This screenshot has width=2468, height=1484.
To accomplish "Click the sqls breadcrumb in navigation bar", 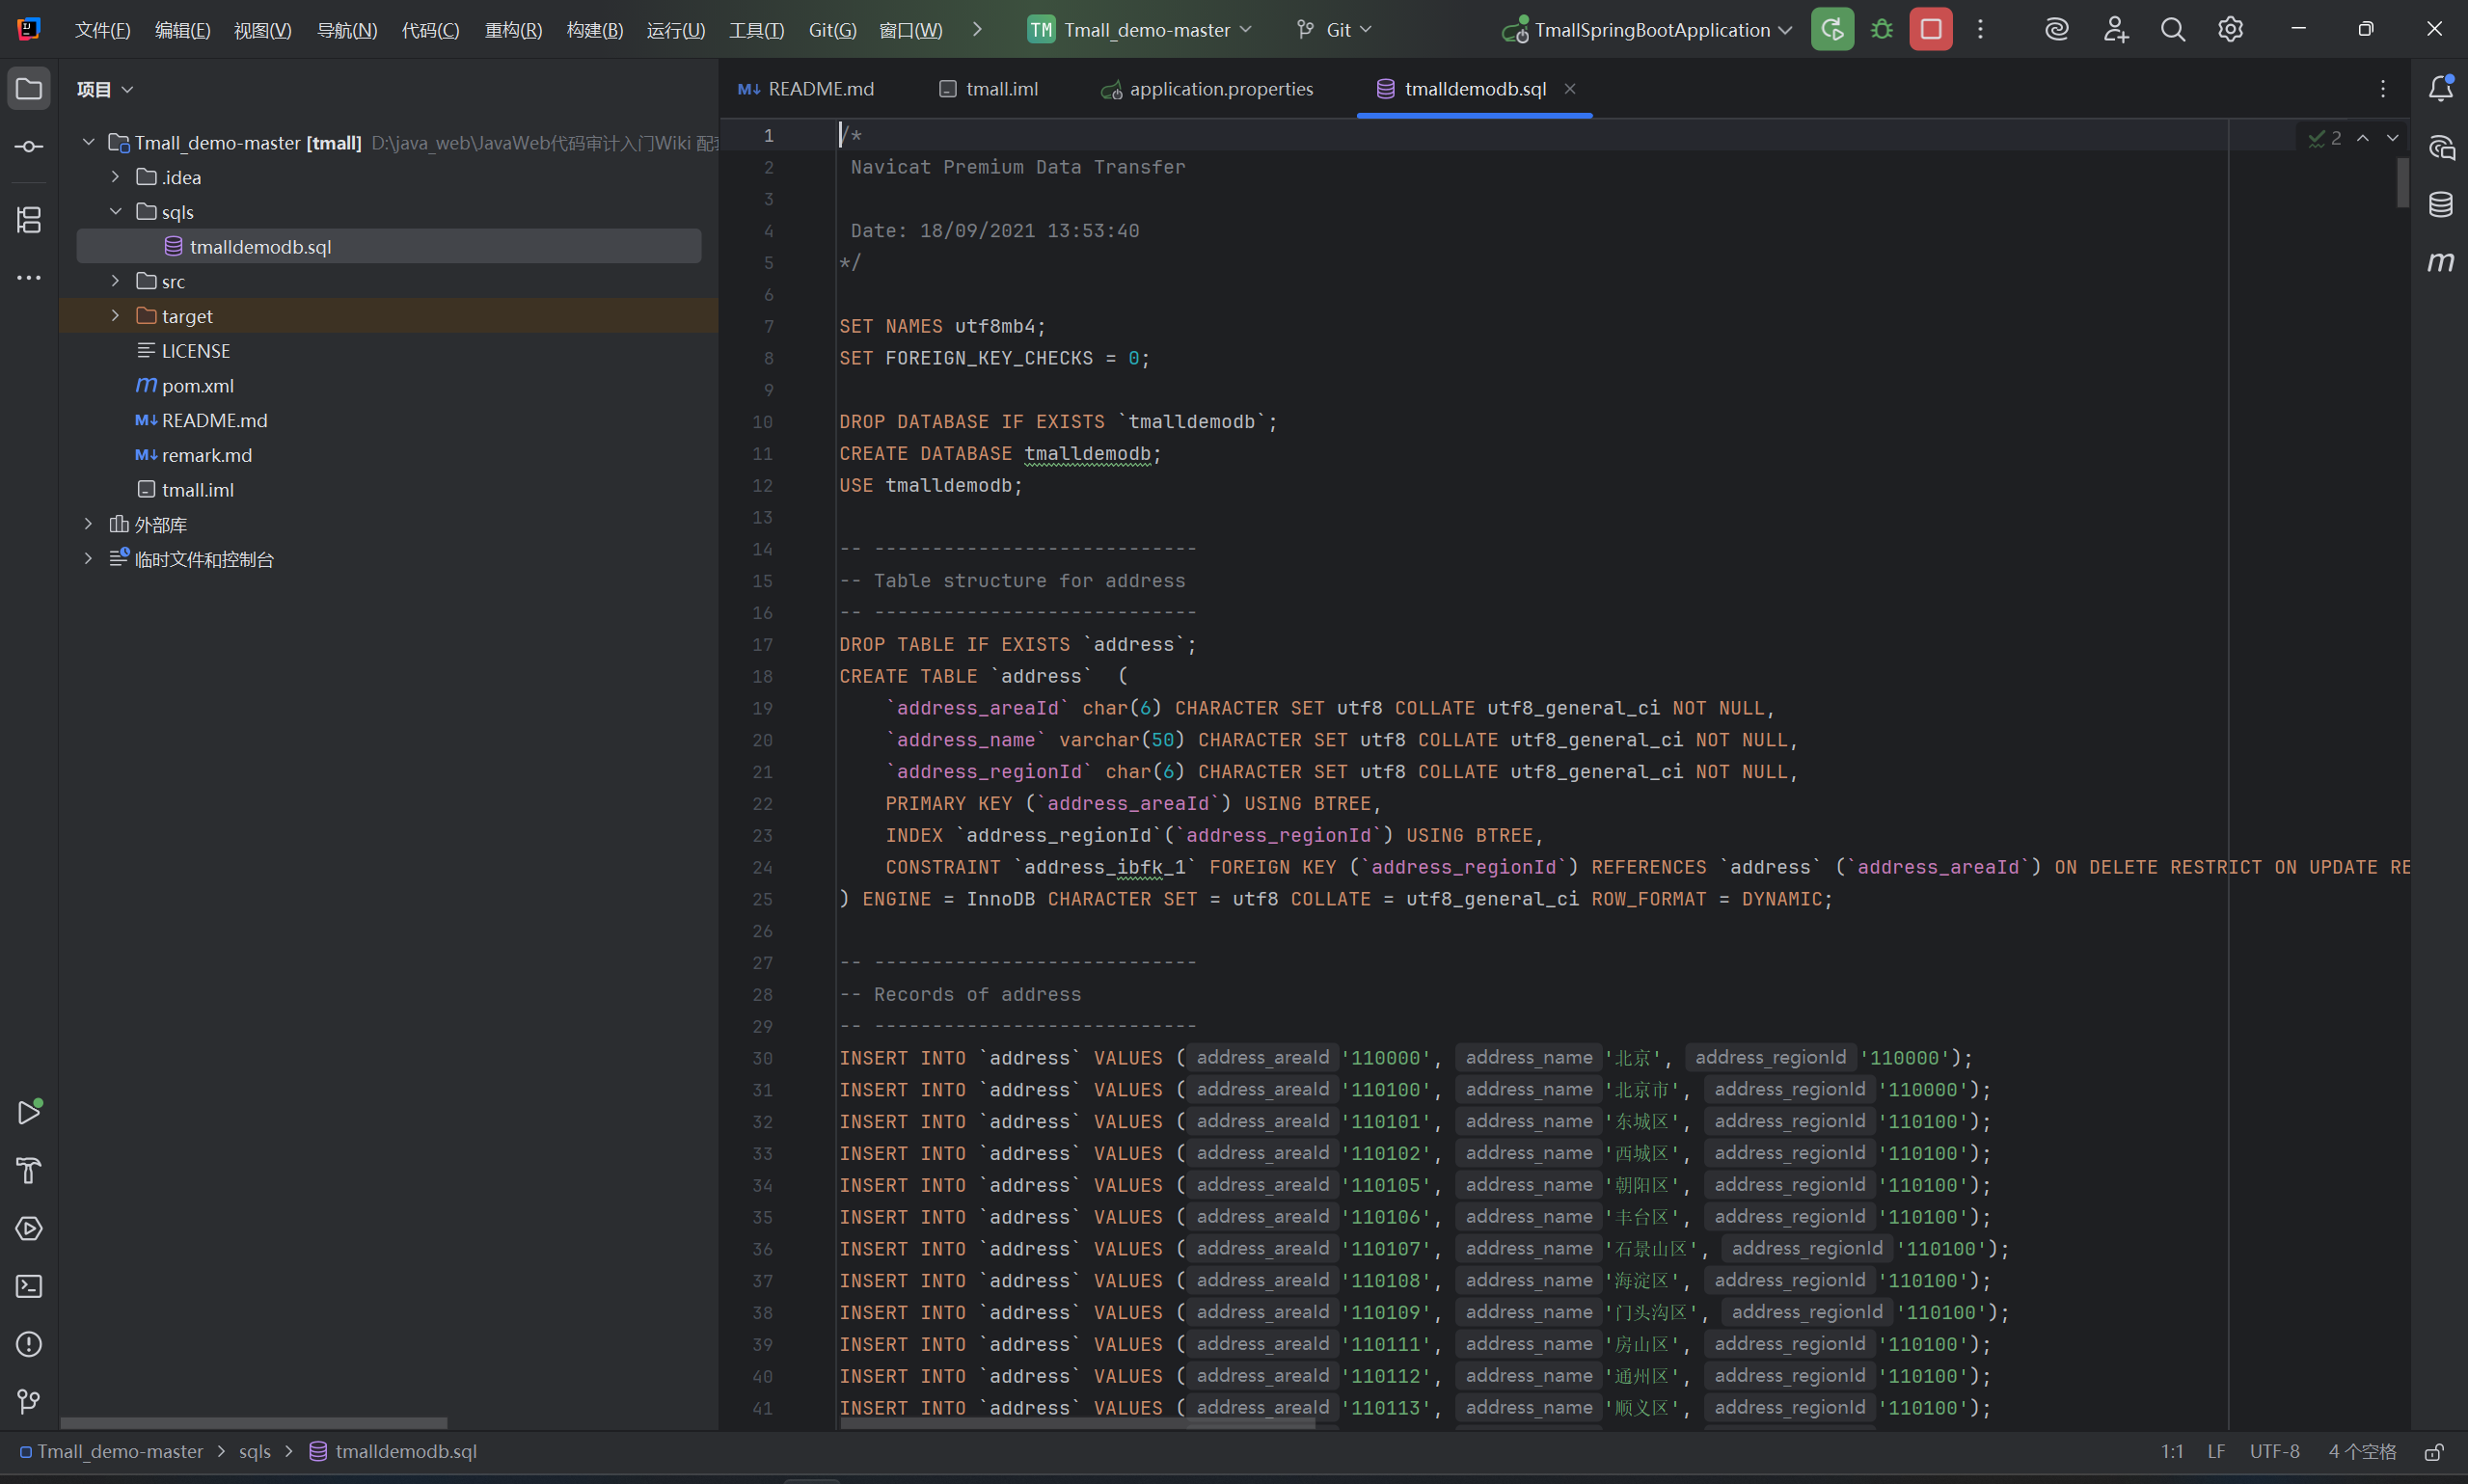I will pyautogui.click(x=254, y=1451).
